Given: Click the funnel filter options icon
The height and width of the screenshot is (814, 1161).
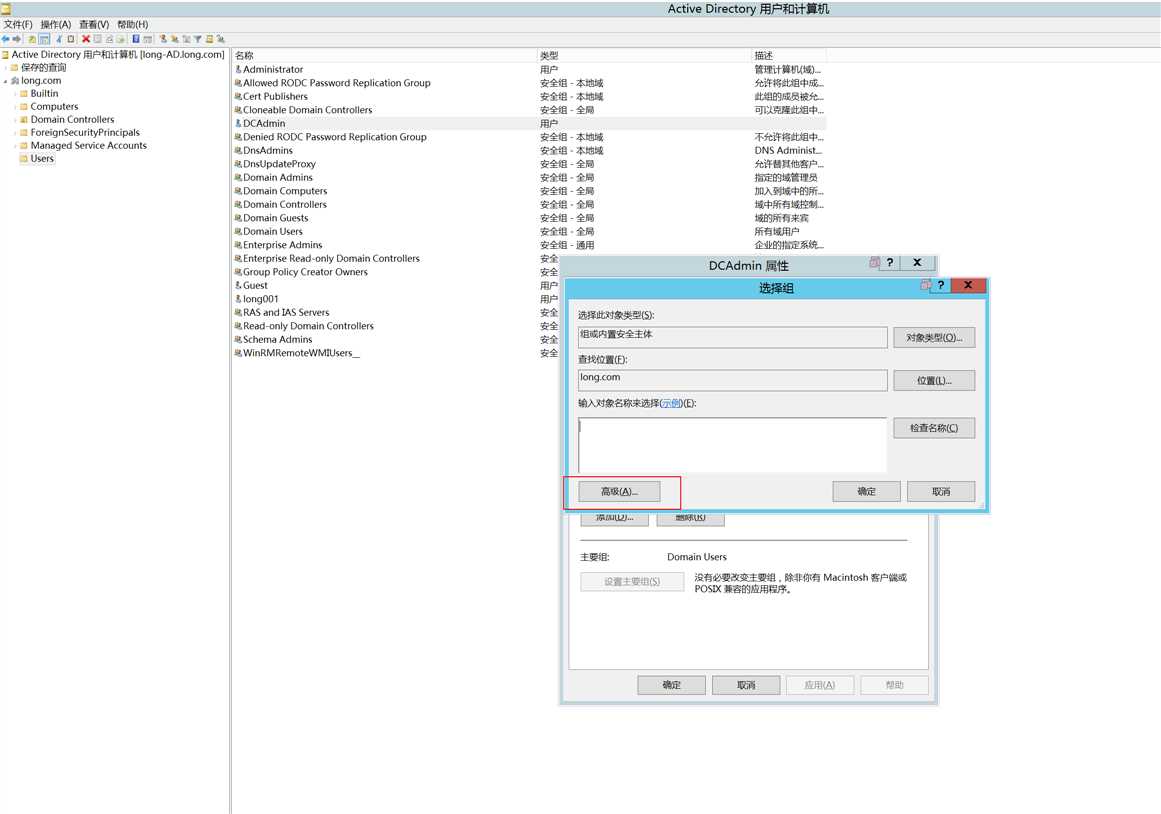Looking at the screenshot, I should pos(198,39).
